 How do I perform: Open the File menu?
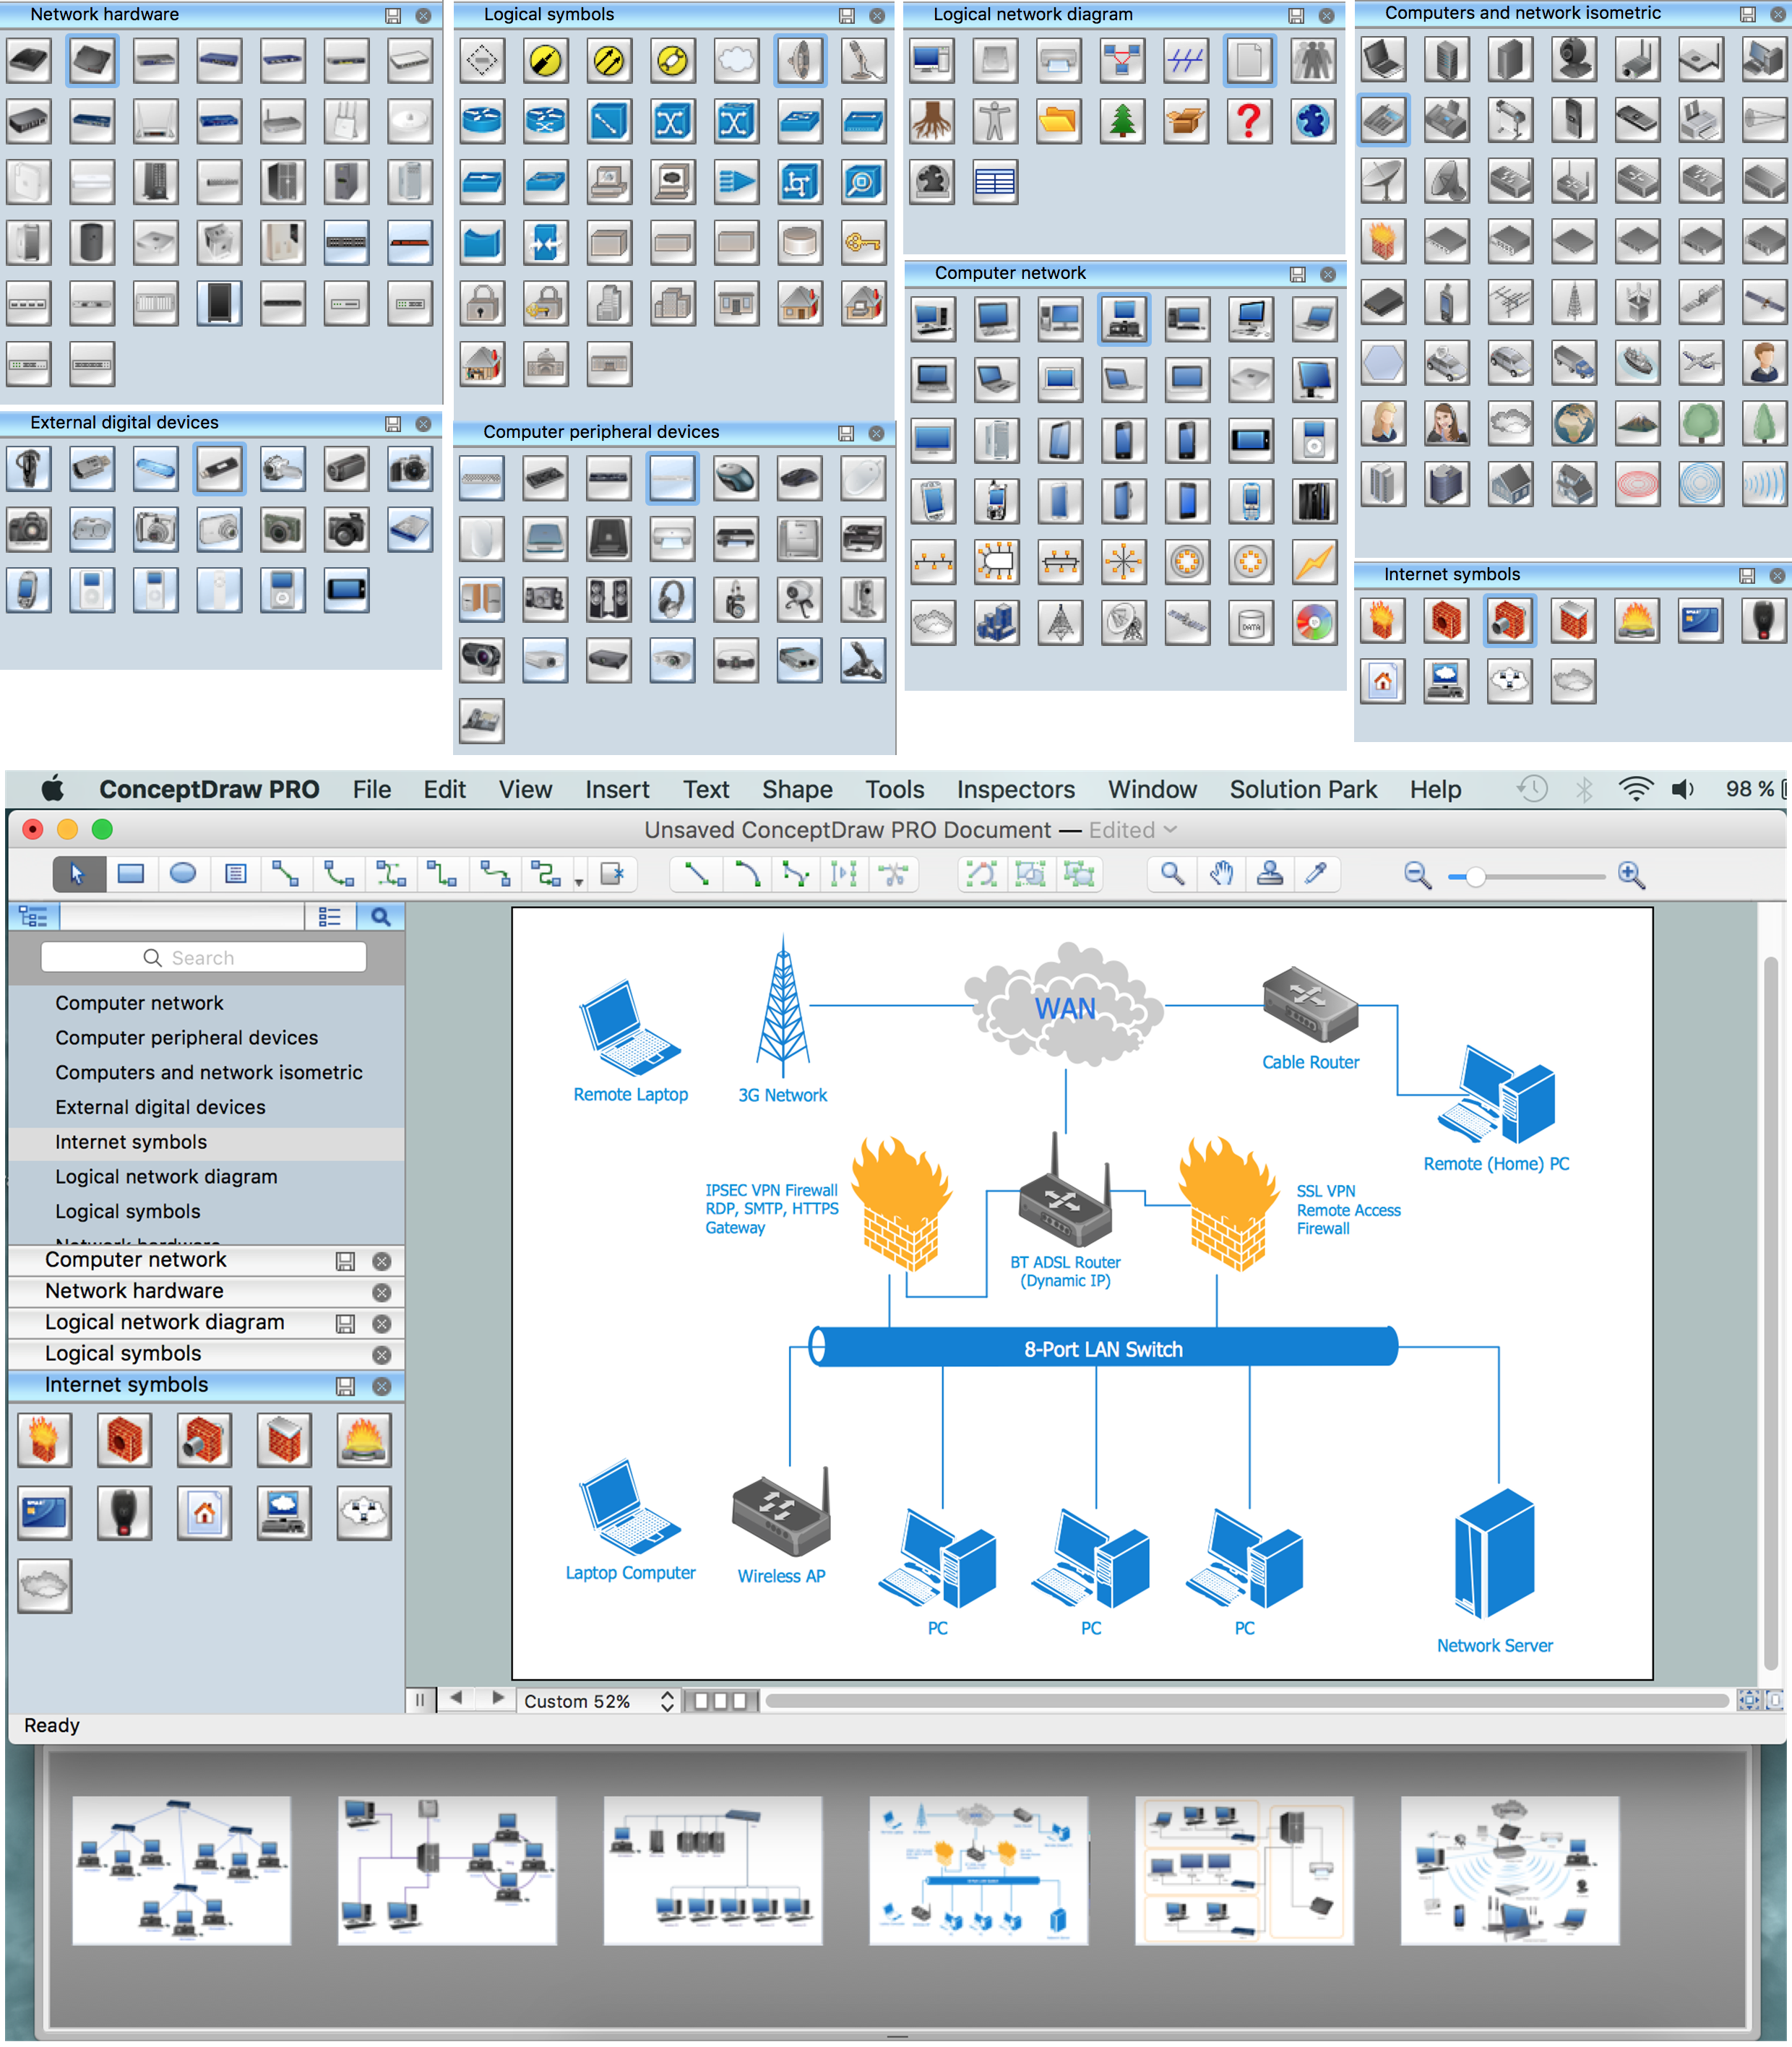click(x=371, y=789)
